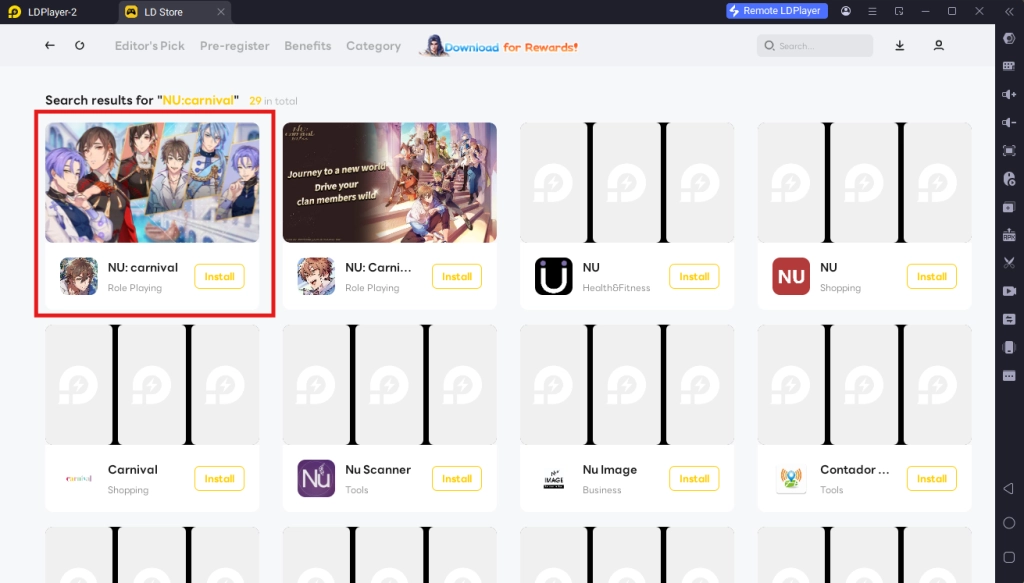Viewport: 1024px width, 583px height.
Task: Collapse the sidebar with double-chevron icon
Action: click(x=1009, y=11)
